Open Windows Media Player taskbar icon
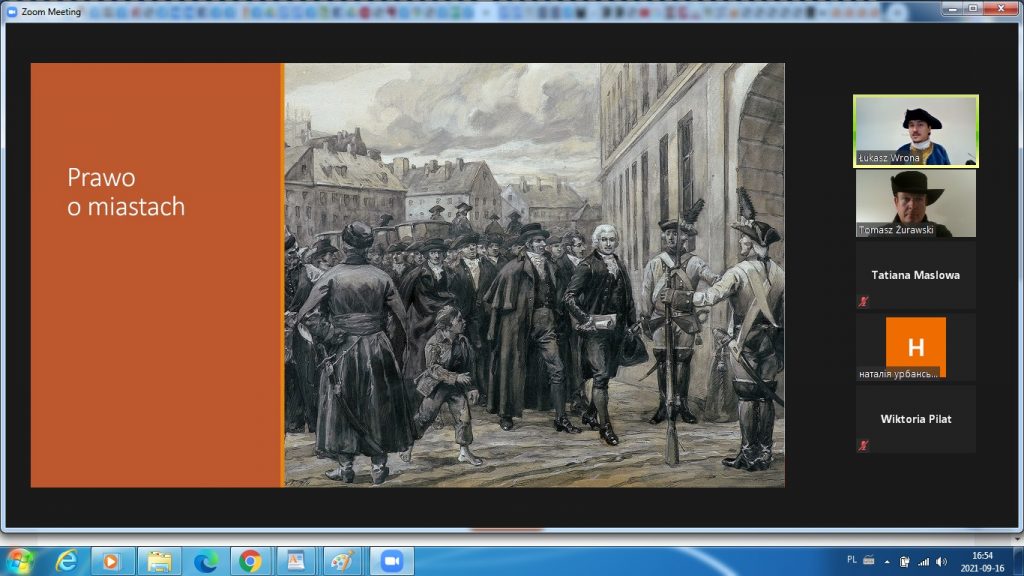Image resolution: width=1024 pixels, height=576 pixels. (x=112, y=561)
